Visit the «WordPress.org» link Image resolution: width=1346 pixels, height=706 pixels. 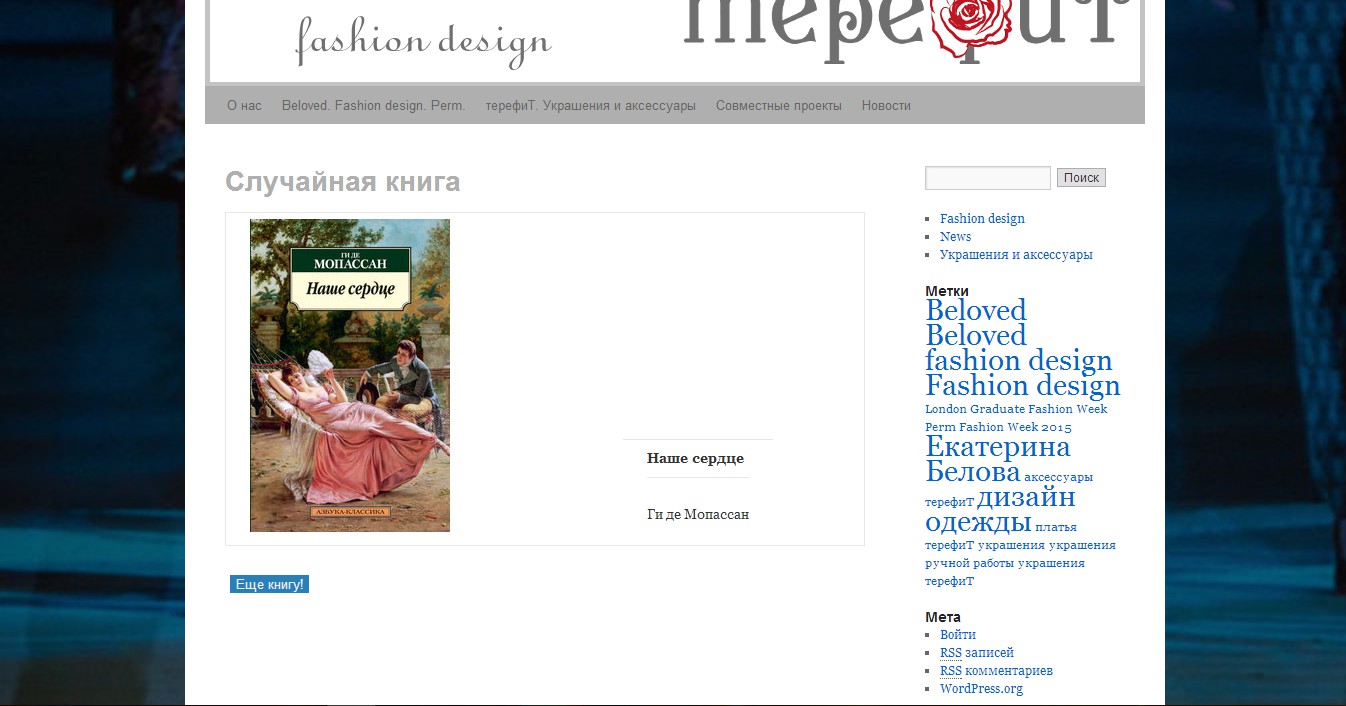981,689
